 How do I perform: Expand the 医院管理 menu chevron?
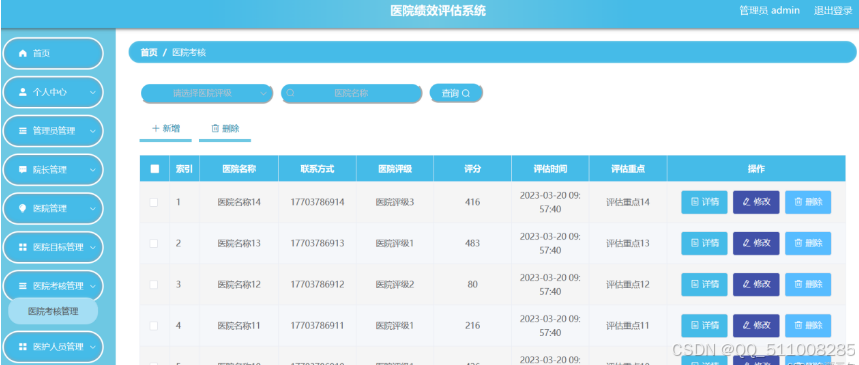(93, 208)
